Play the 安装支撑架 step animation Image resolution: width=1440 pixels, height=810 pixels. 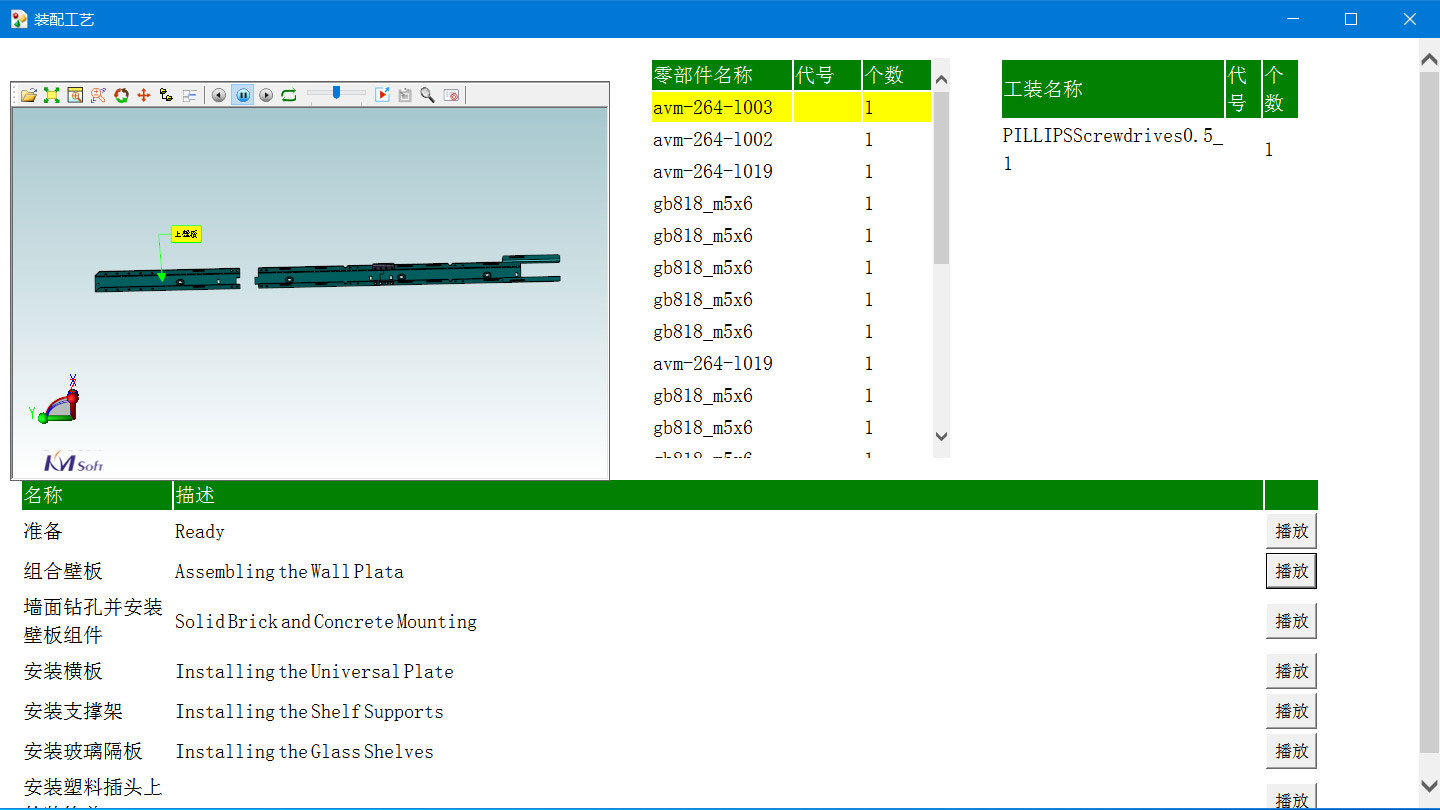point(1291,711)
